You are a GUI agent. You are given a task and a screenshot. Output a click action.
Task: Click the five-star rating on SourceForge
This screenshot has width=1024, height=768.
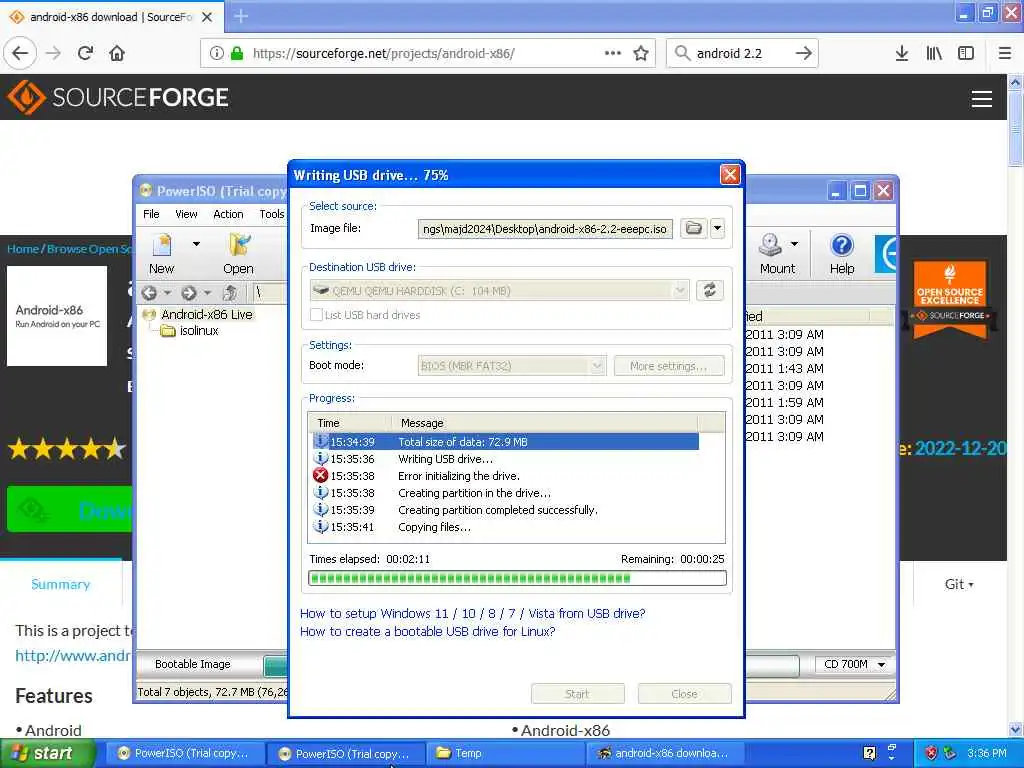click(67, 449)
